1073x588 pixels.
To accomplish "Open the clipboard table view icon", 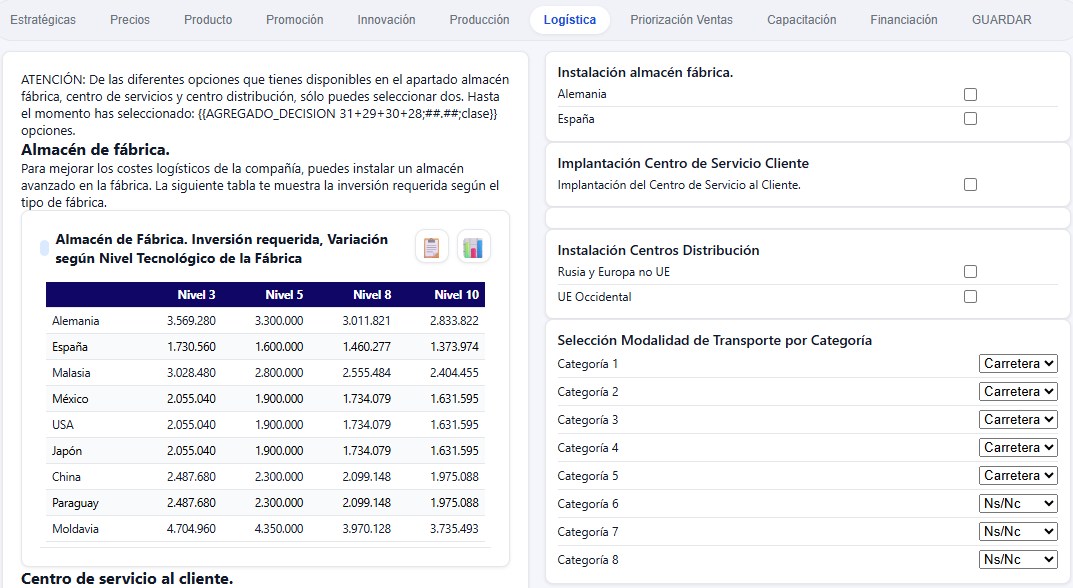I will click(x=432, y=247).
